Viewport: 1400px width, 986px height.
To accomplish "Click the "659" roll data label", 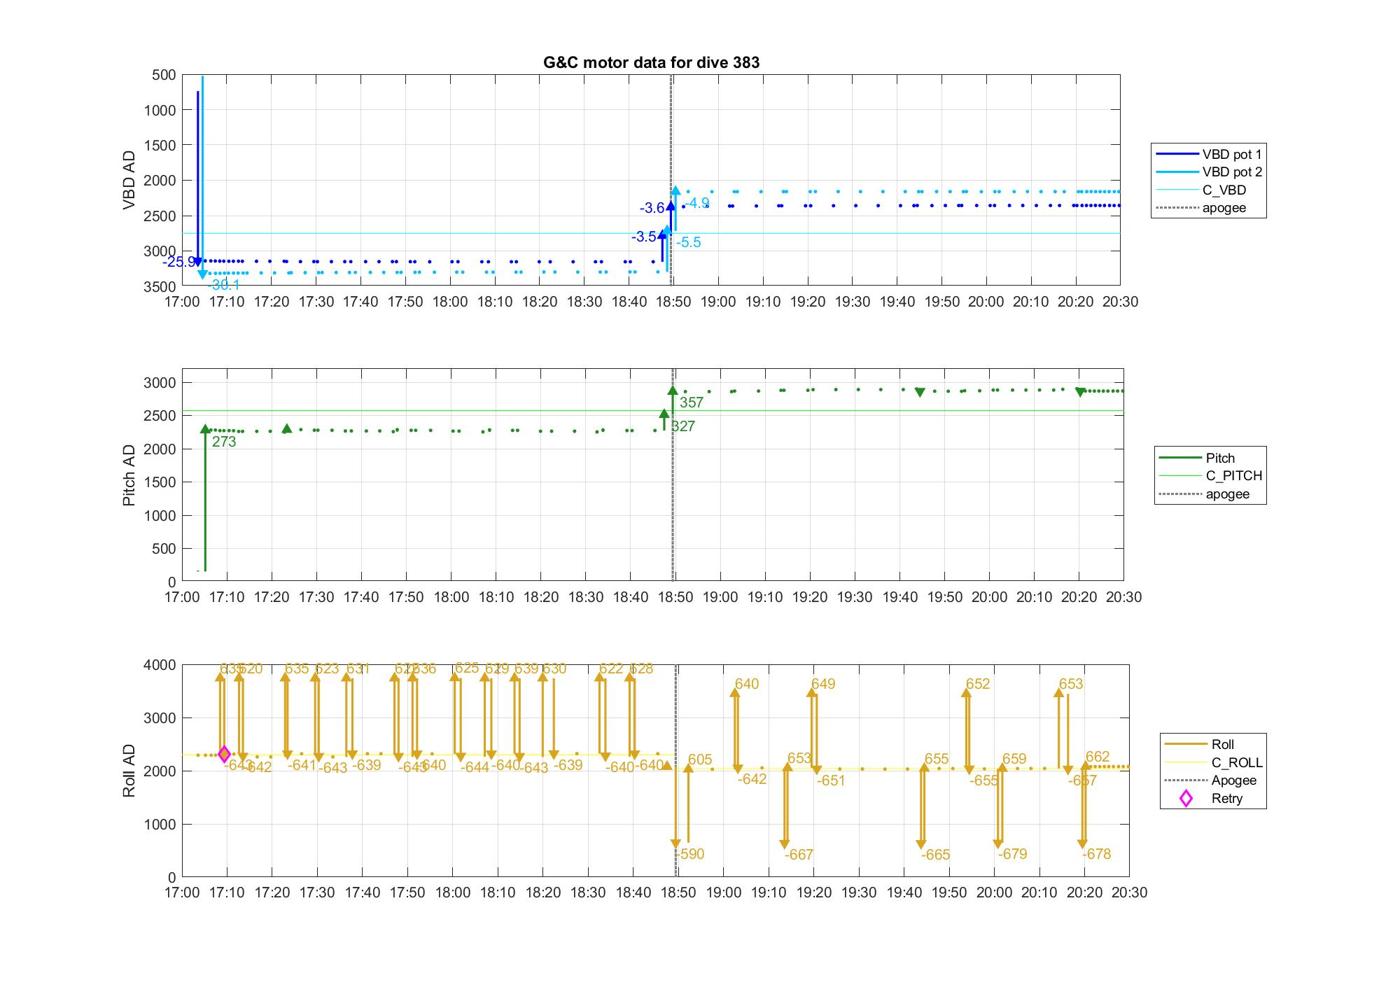I will [1014, 759].
